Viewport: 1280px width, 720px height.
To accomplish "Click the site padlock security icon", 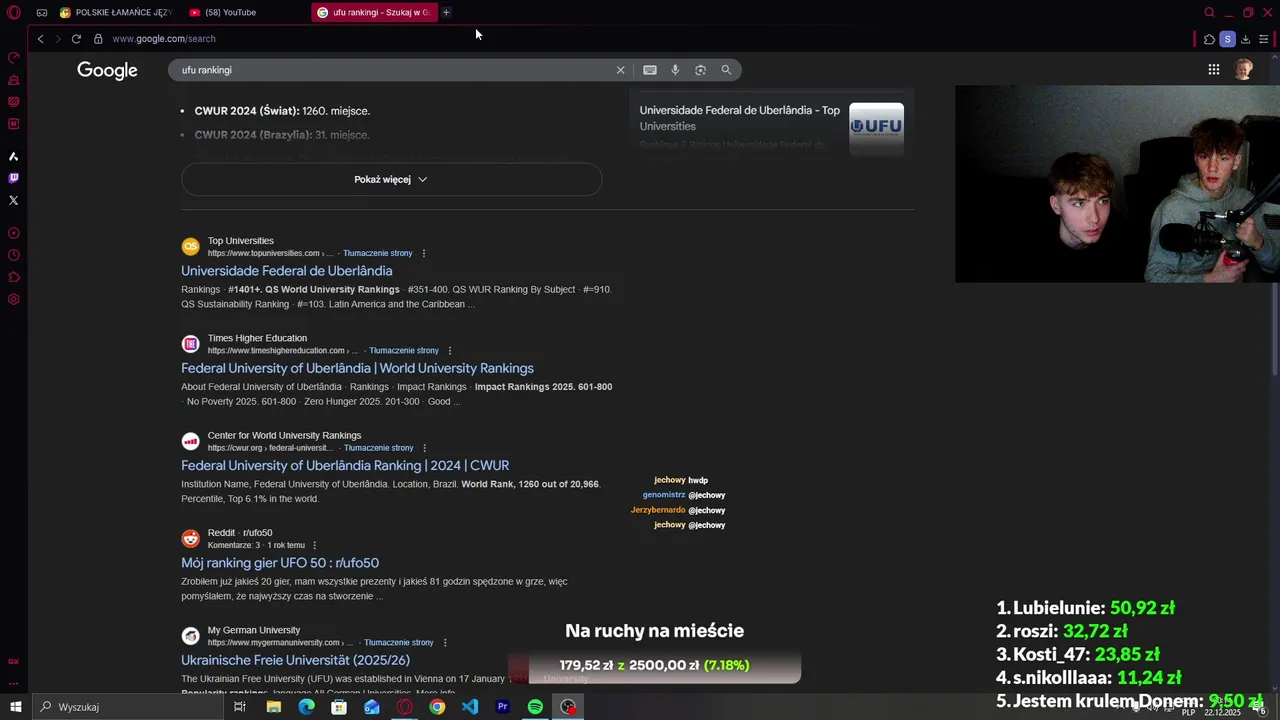I will pos(98,39).
